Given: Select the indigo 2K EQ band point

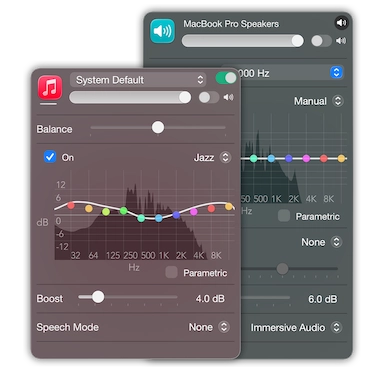Looking at the screenshot, I should pos(176,215).
